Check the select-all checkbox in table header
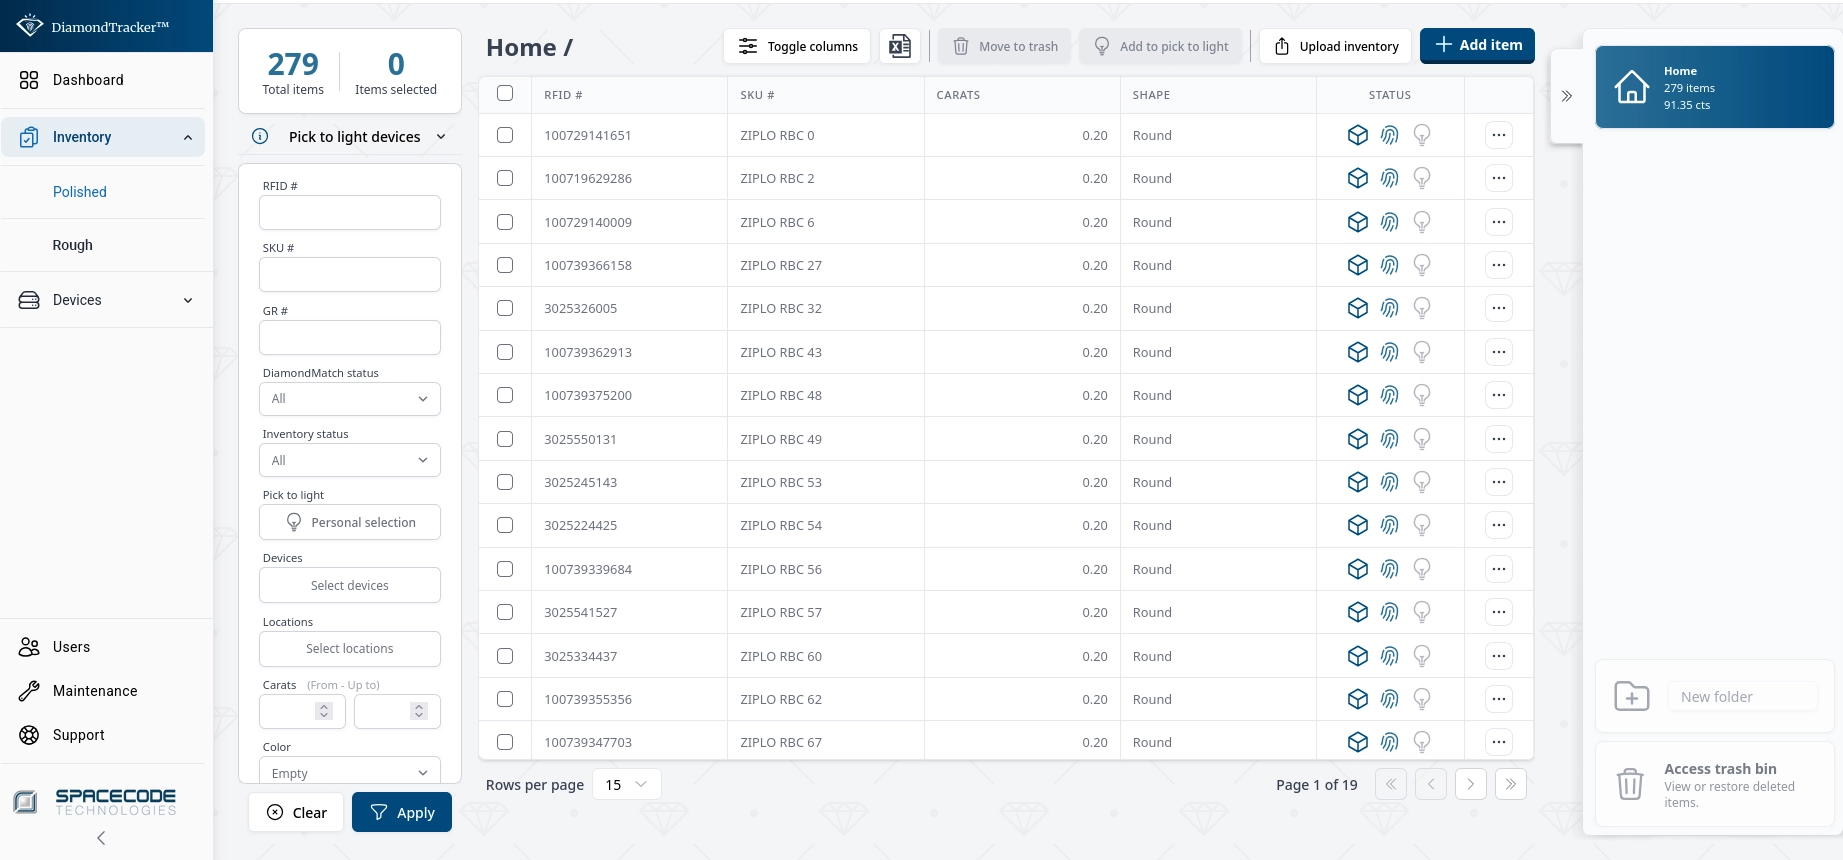The image size is (1843, 860). pyautogui.click(x=505, y=93)
